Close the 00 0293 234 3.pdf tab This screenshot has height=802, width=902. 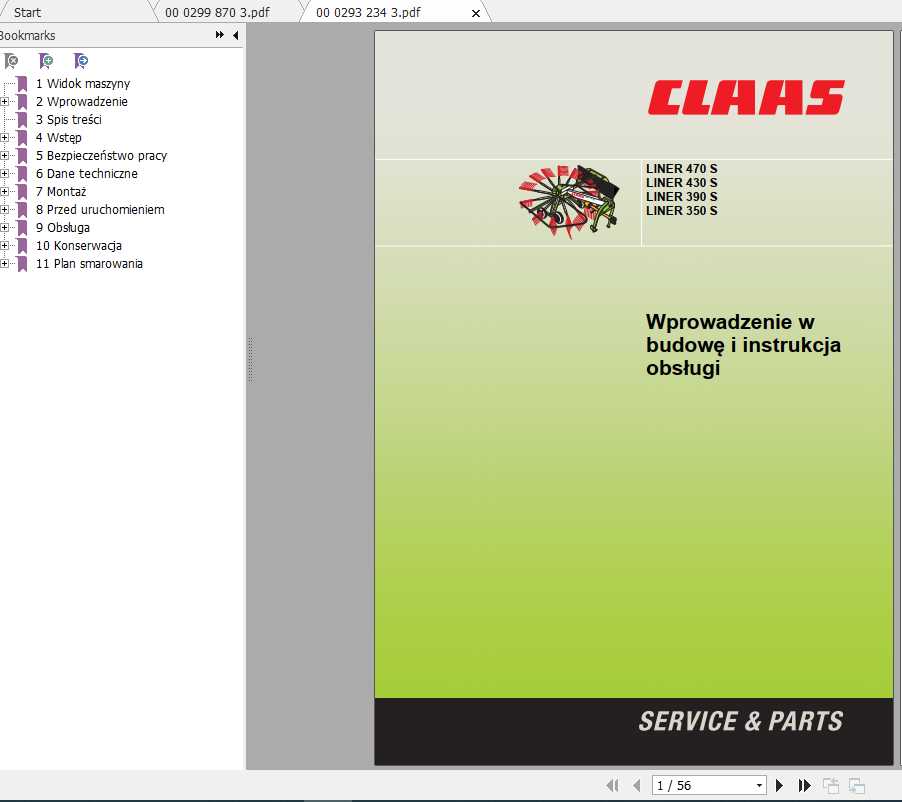[476, 13]
